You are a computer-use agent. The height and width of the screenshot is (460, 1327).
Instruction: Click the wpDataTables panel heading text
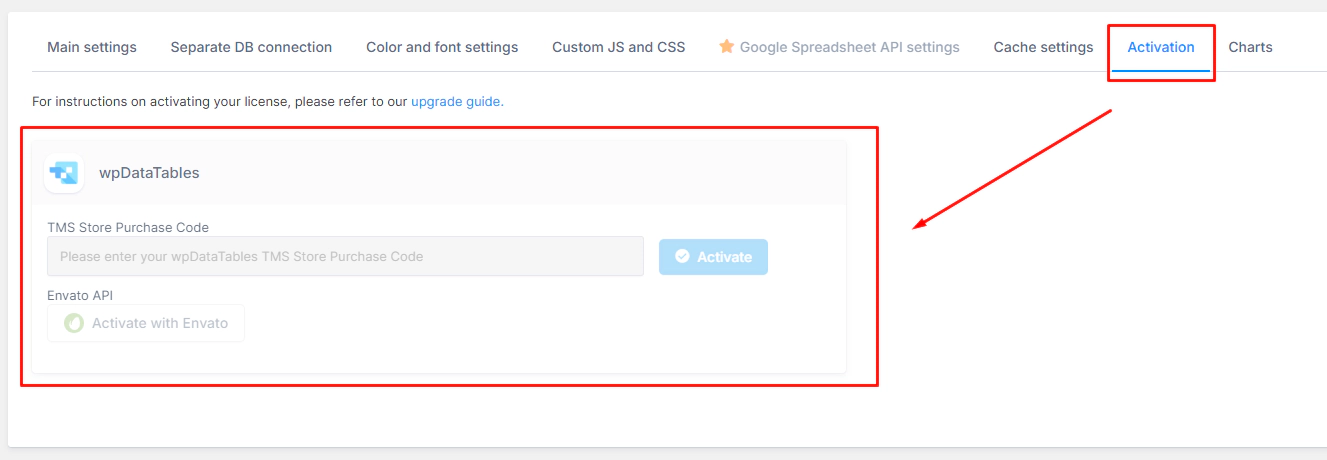149,173
